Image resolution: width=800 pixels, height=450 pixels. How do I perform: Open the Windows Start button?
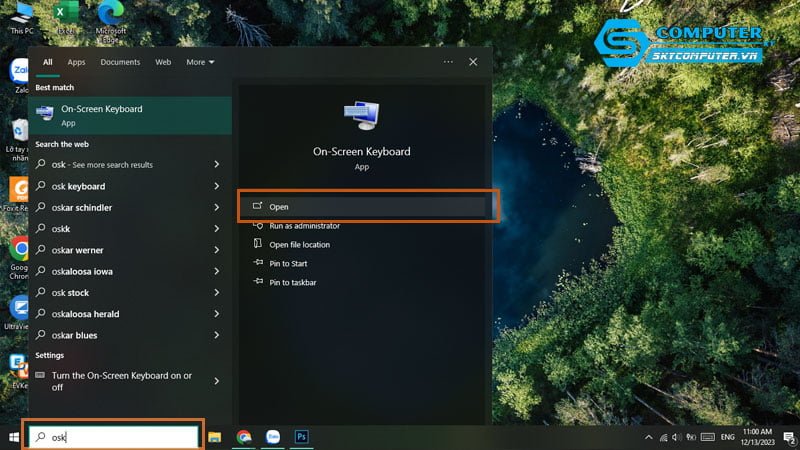pyautogui.click(x=14, y=437)
